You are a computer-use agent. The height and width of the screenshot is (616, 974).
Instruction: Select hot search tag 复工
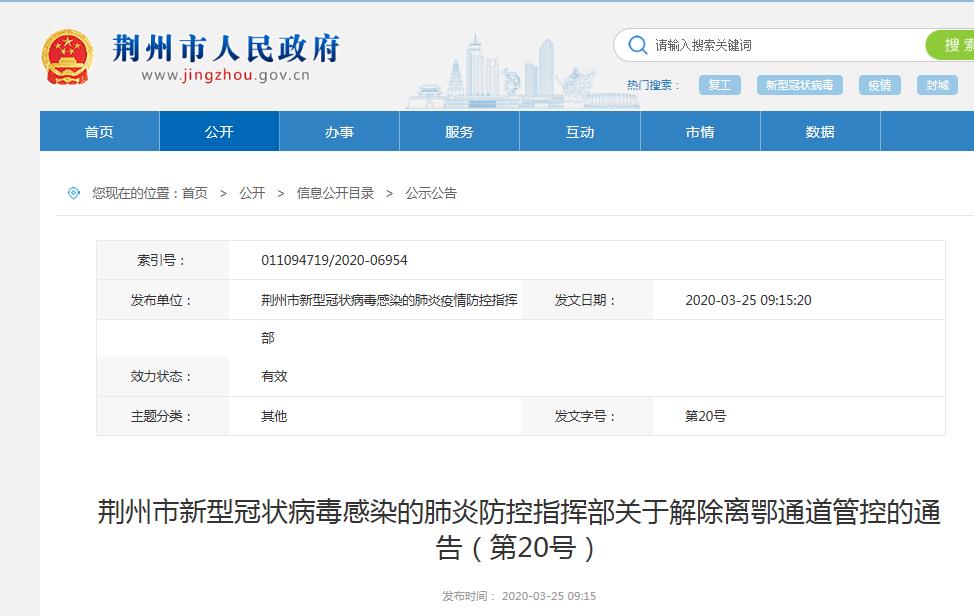[719, 85]
